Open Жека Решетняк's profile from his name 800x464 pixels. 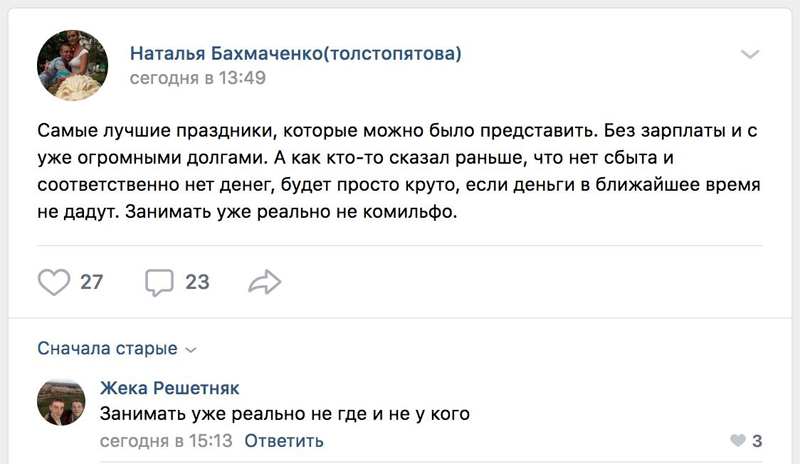pos(170,388)
